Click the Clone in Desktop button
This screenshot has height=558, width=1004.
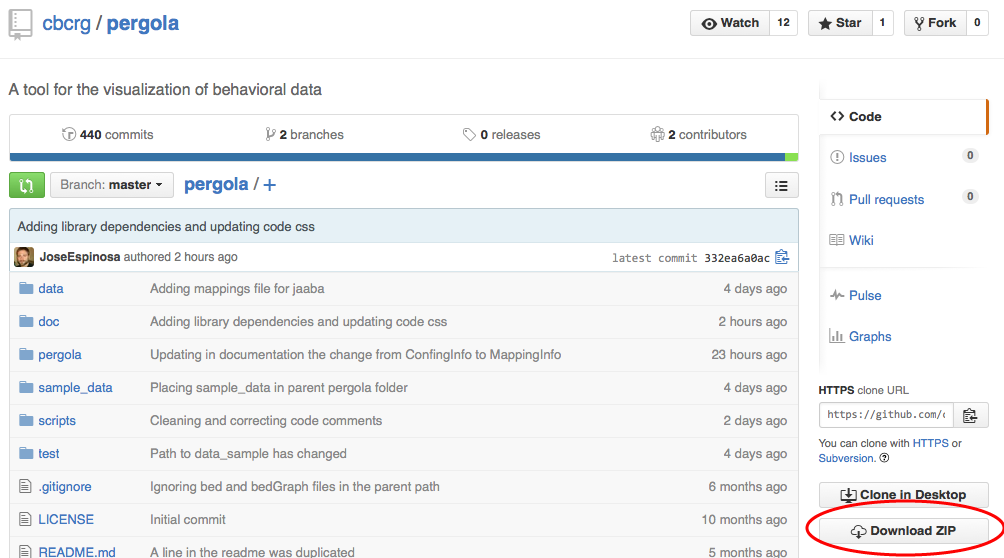(x=903, y=494)
